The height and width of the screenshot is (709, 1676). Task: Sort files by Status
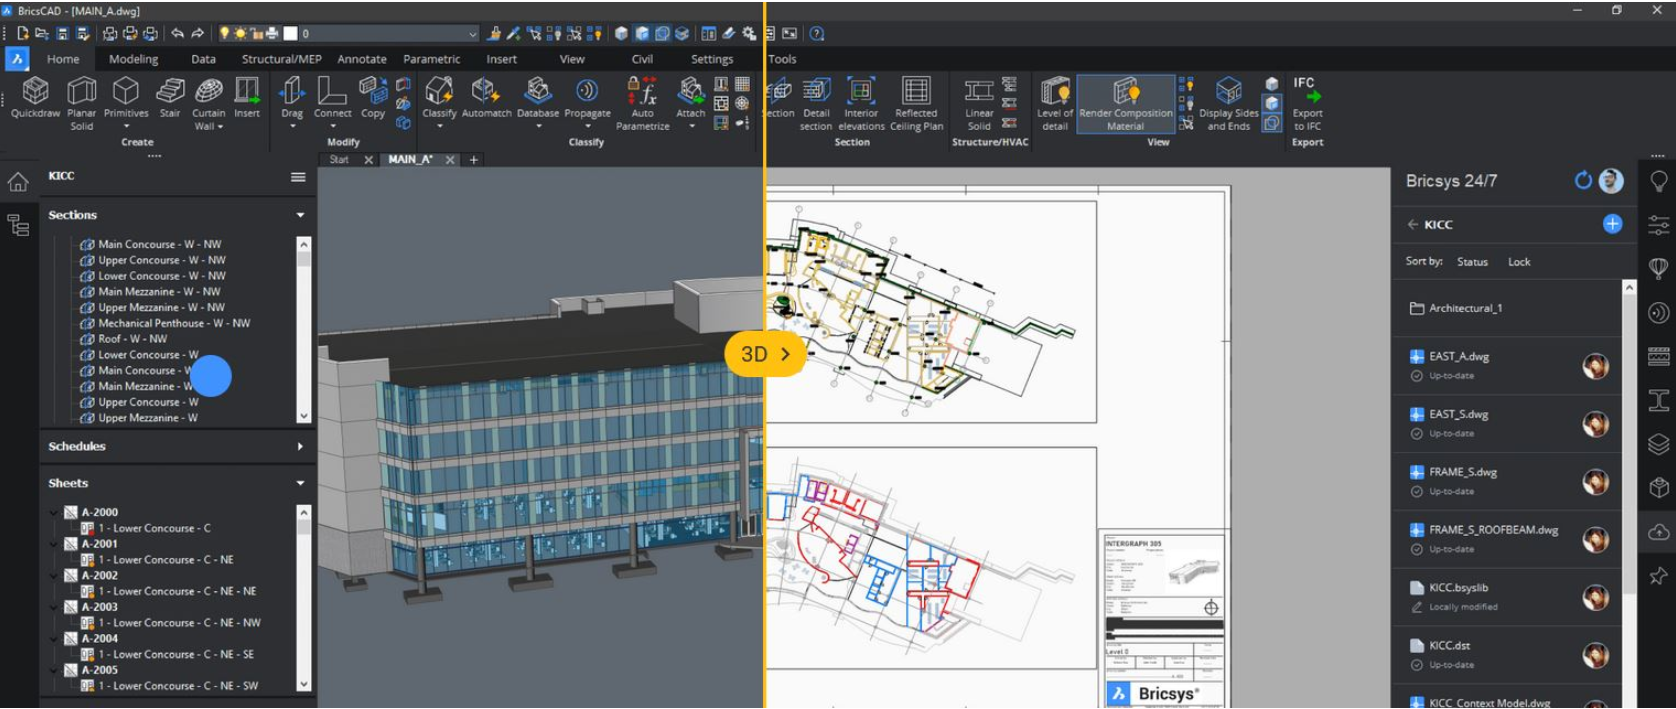(x=1472, y=262)
